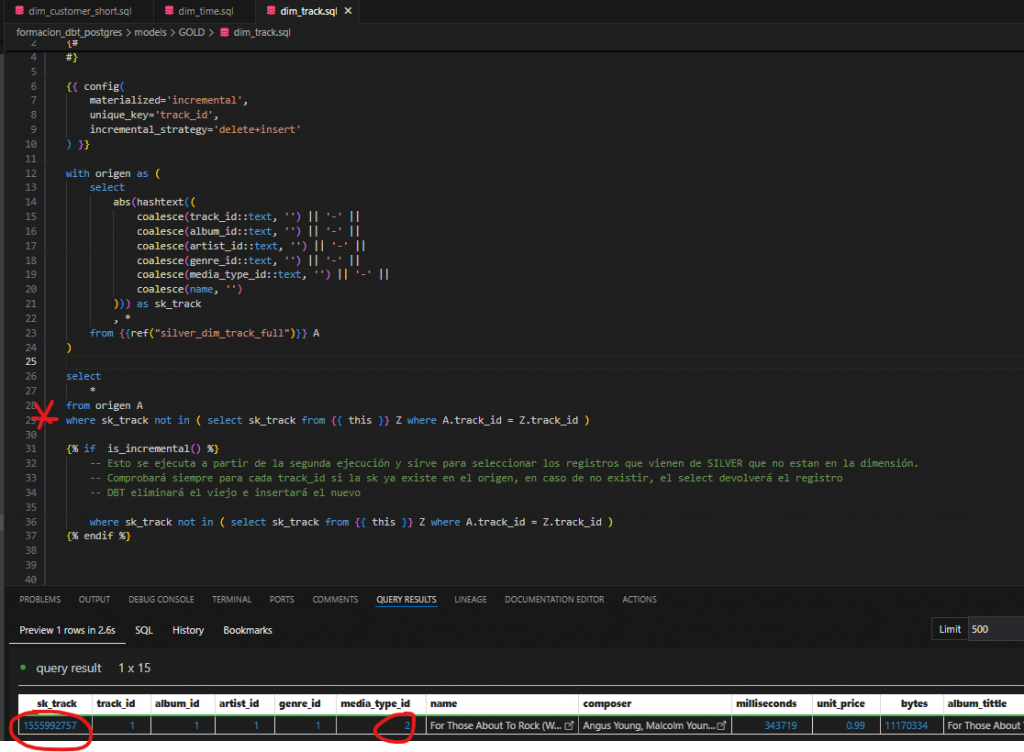Click the dim_customer_short.sql file icon
This screenshot has height=752, width=1024.
click(x=19, y=11)
